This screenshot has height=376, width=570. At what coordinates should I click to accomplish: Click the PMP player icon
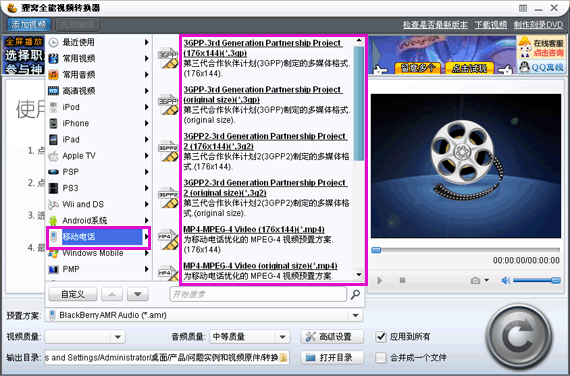point(53,269)
